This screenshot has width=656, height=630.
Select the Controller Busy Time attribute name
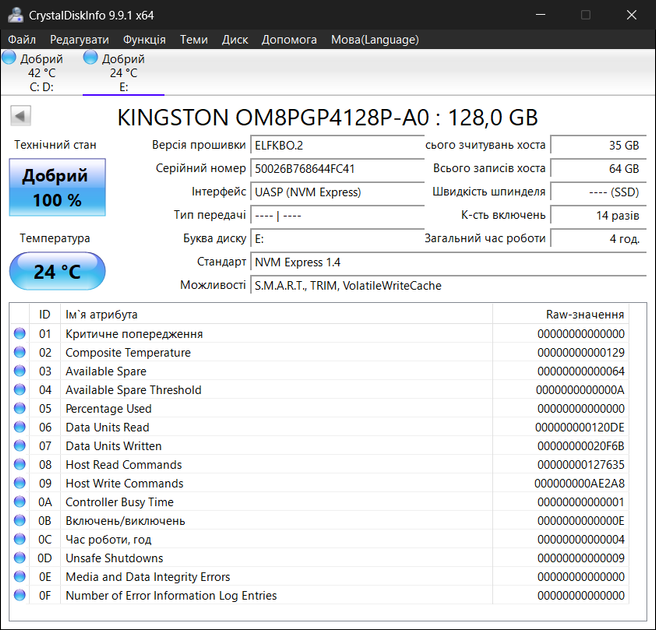[119, 502]
